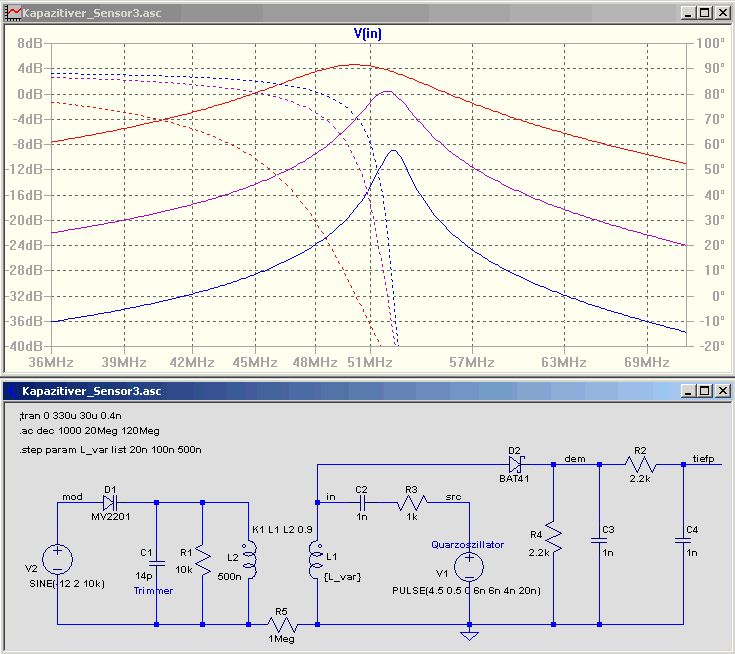Select the D1 MV2201 varactor diode symbol

110,502
